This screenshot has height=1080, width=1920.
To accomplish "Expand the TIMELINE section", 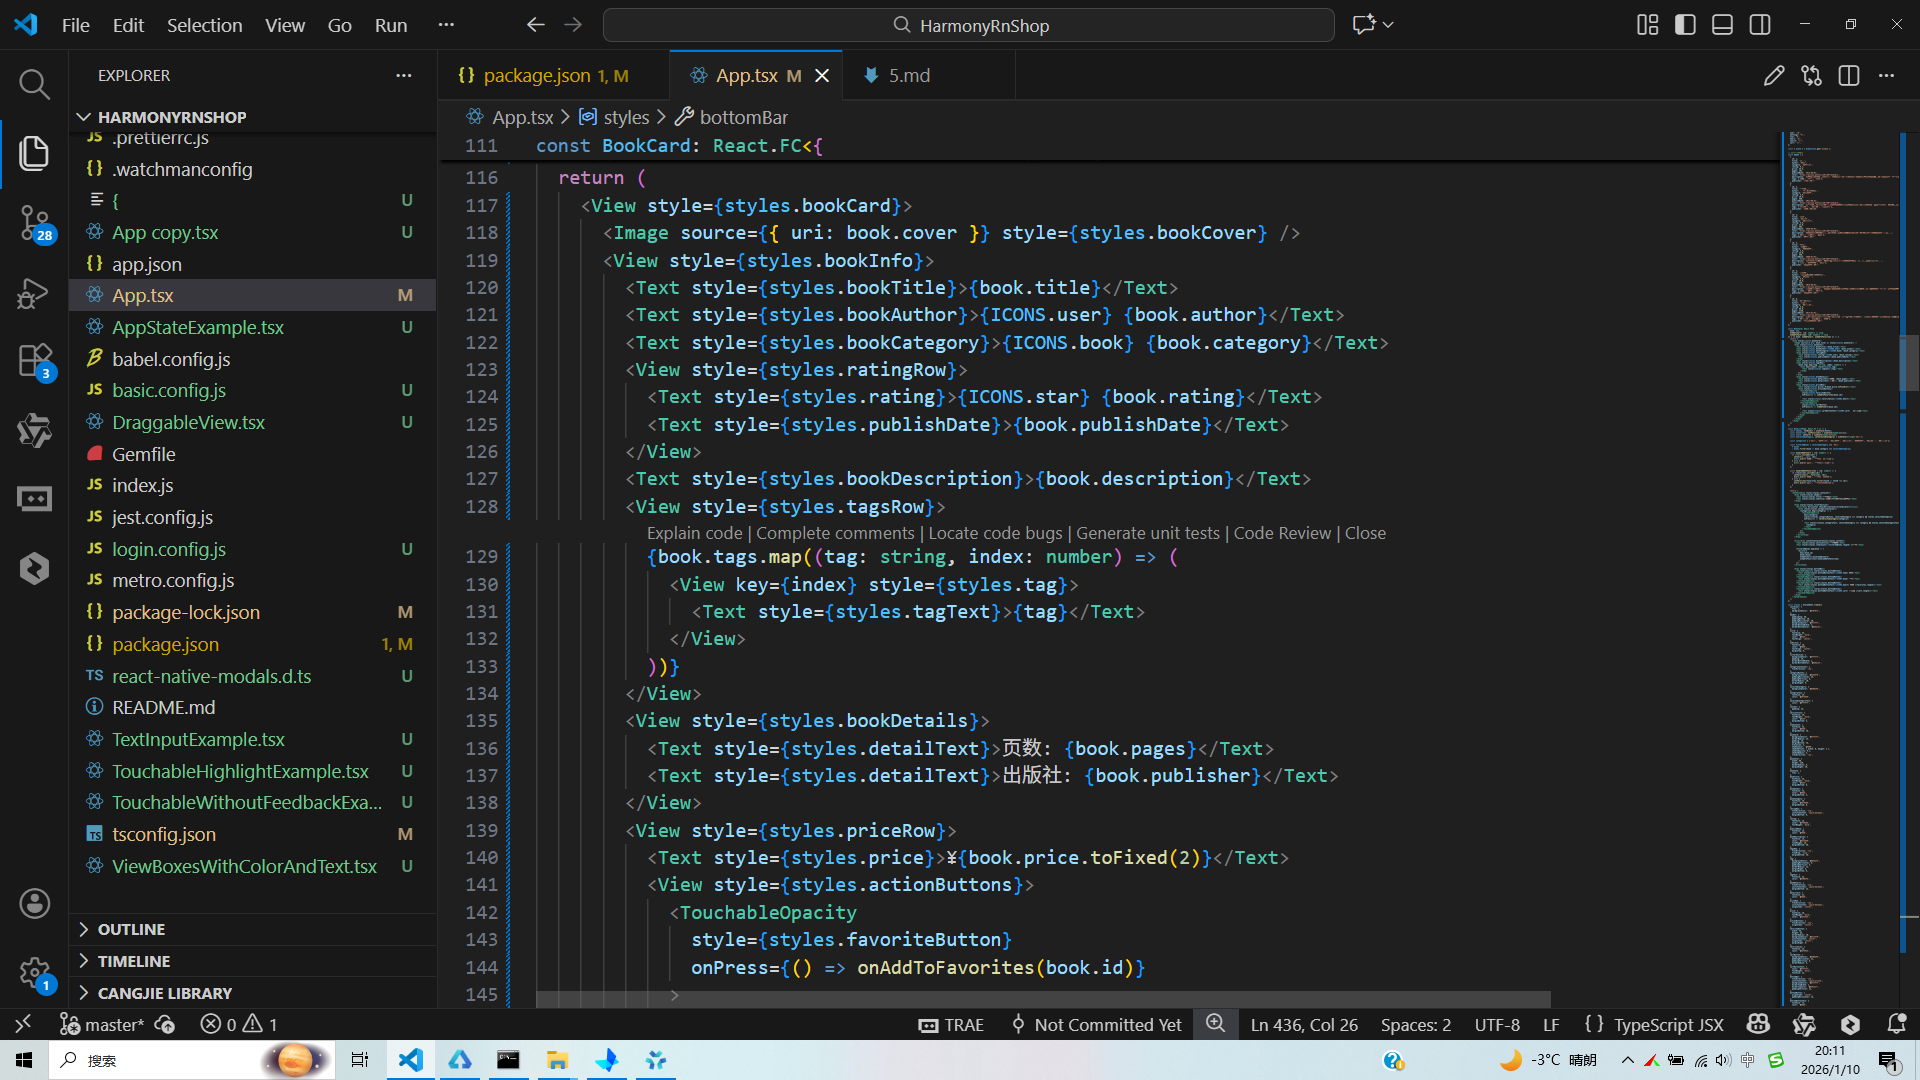I will coord(133,961).
